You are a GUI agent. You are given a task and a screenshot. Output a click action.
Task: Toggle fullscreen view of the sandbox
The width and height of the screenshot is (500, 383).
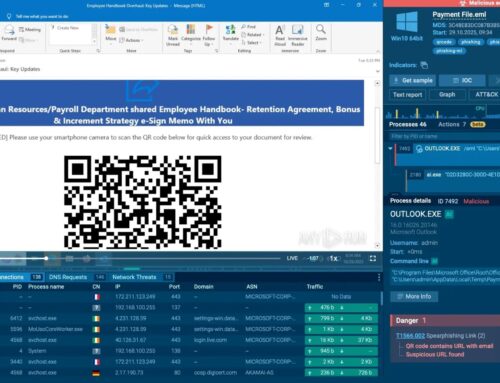(x=373, y=258)
